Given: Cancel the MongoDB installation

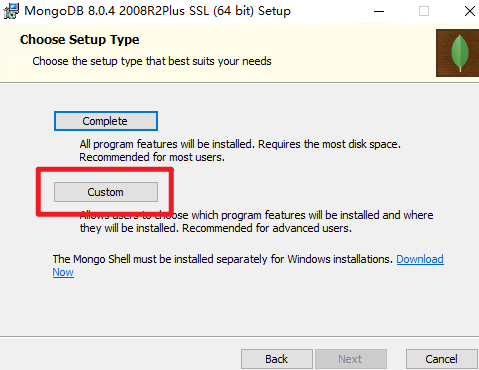Looking at the screenshot, I should [441, 359].
